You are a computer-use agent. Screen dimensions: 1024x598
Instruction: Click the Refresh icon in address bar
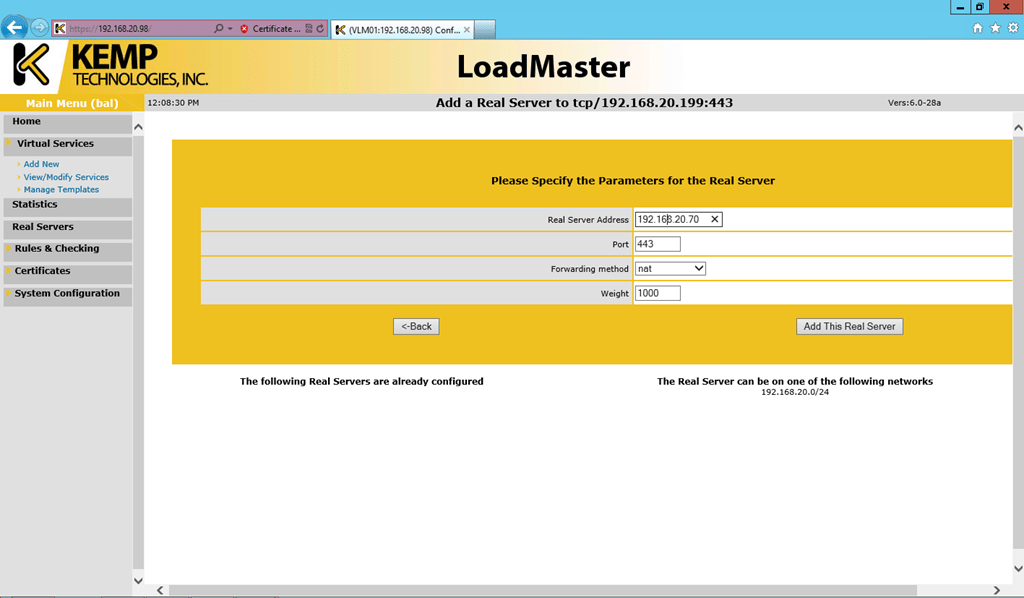click(320, 29)
